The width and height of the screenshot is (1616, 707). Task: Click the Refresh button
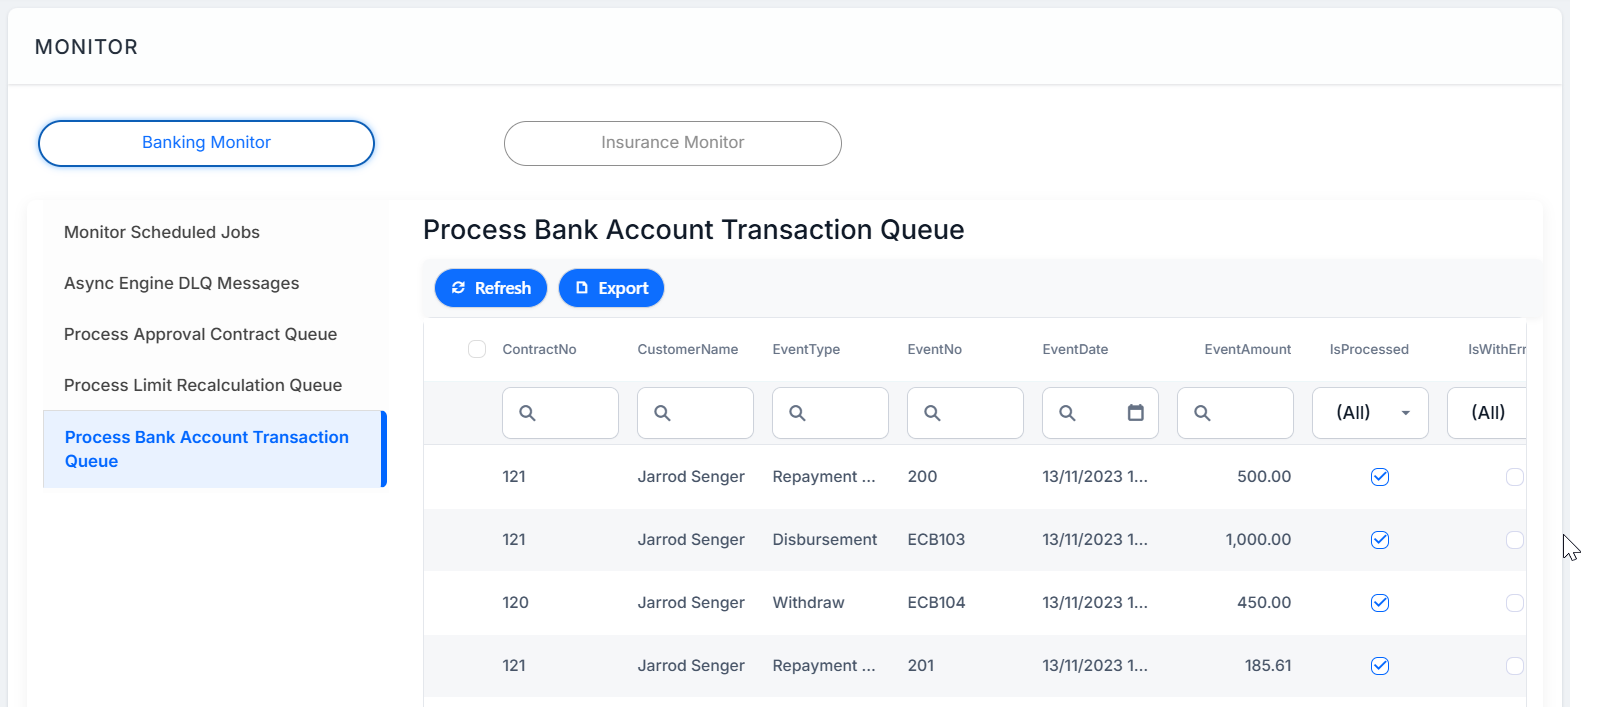(491, 288)
